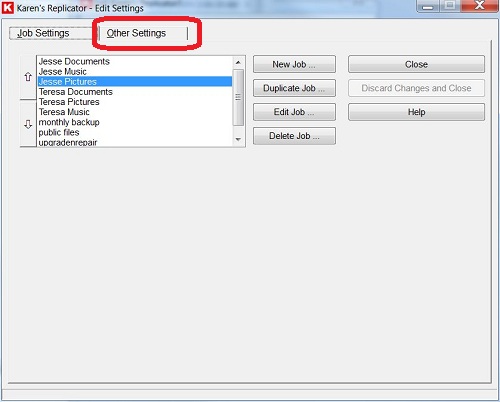
Task: Open Edit Job dialog
Action: click(294, 112)
